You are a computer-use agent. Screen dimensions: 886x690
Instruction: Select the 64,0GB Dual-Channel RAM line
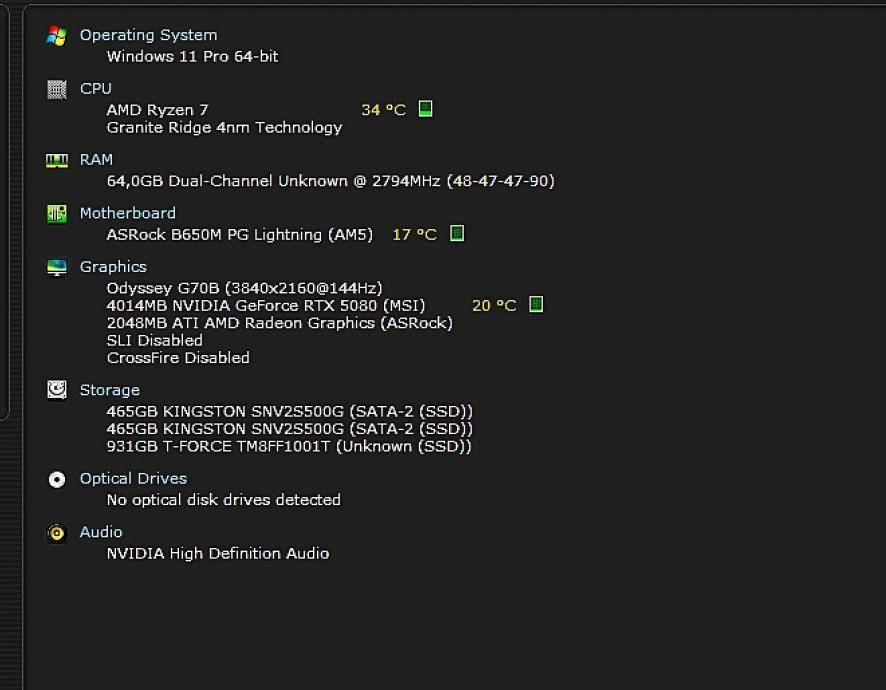tap(331, 181)
